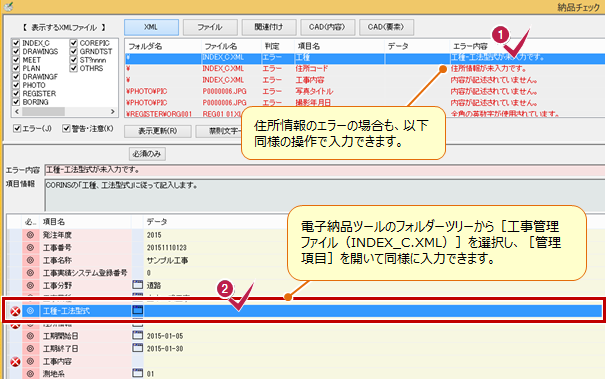
Task: Click the required mark icon for 測地系
Action: (x=30, y=374)
